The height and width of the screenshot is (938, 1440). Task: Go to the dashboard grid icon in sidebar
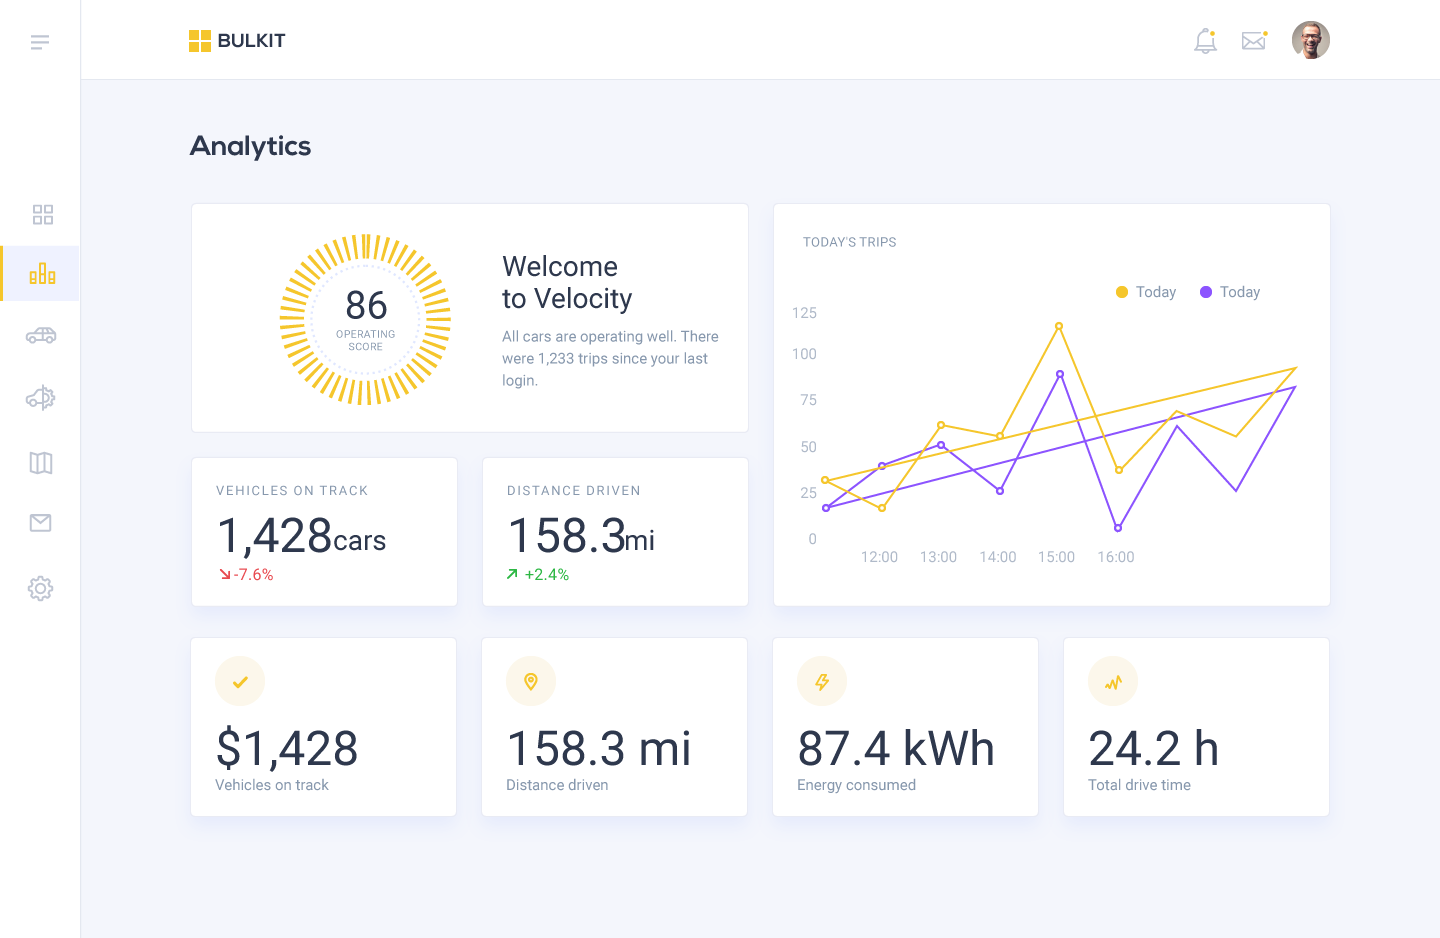click(x=42, y=215)
